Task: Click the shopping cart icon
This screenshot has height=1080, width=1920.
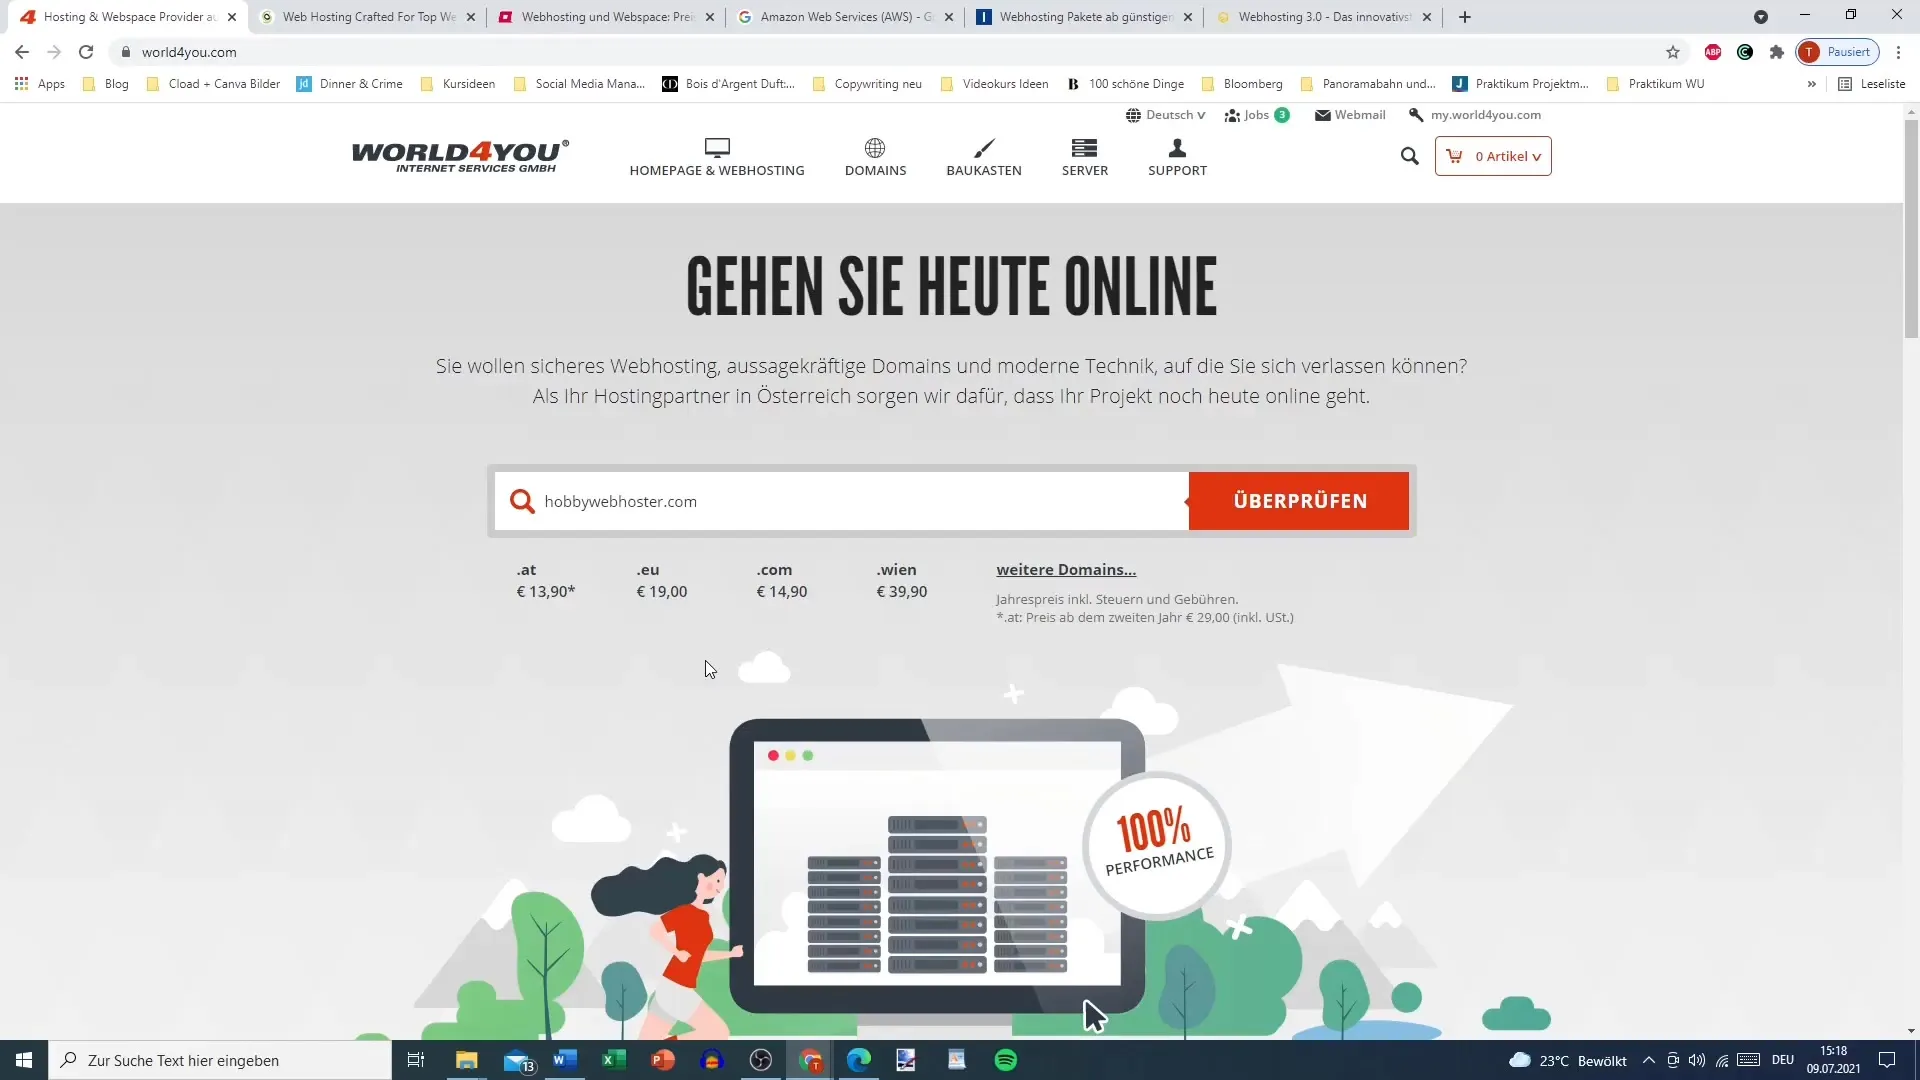Action: (x=1453, y=156)
